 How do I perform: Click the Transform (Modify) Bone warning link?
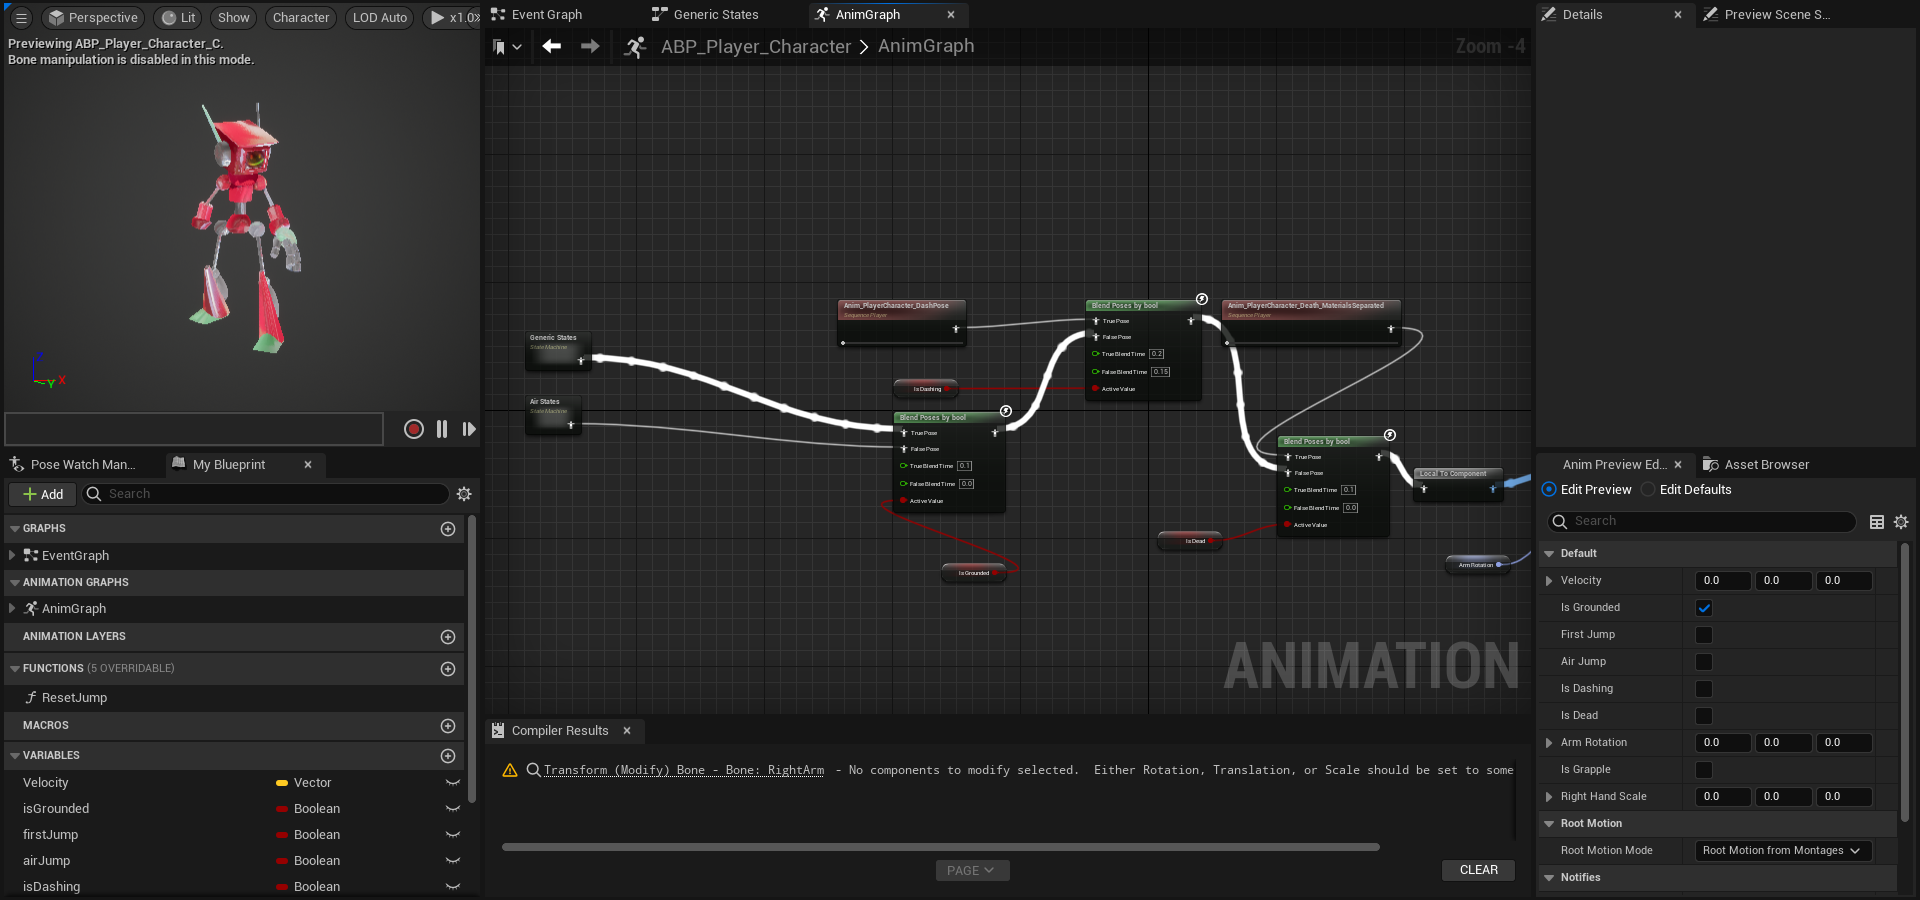point(684,770)
